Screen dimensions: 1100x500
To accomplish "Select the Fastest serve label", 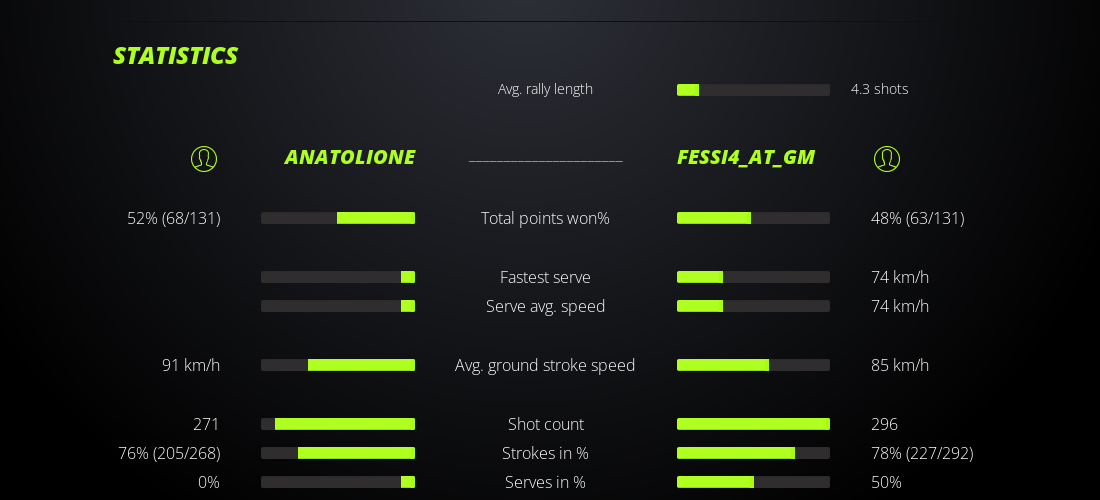I will tap(545, 277).
